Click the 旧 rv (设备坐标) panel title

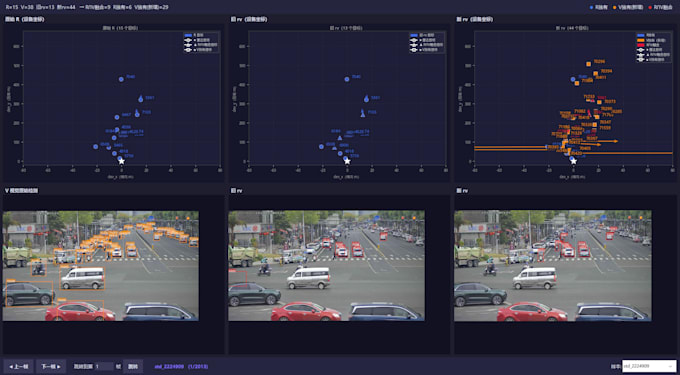click(x=249, y=20)
